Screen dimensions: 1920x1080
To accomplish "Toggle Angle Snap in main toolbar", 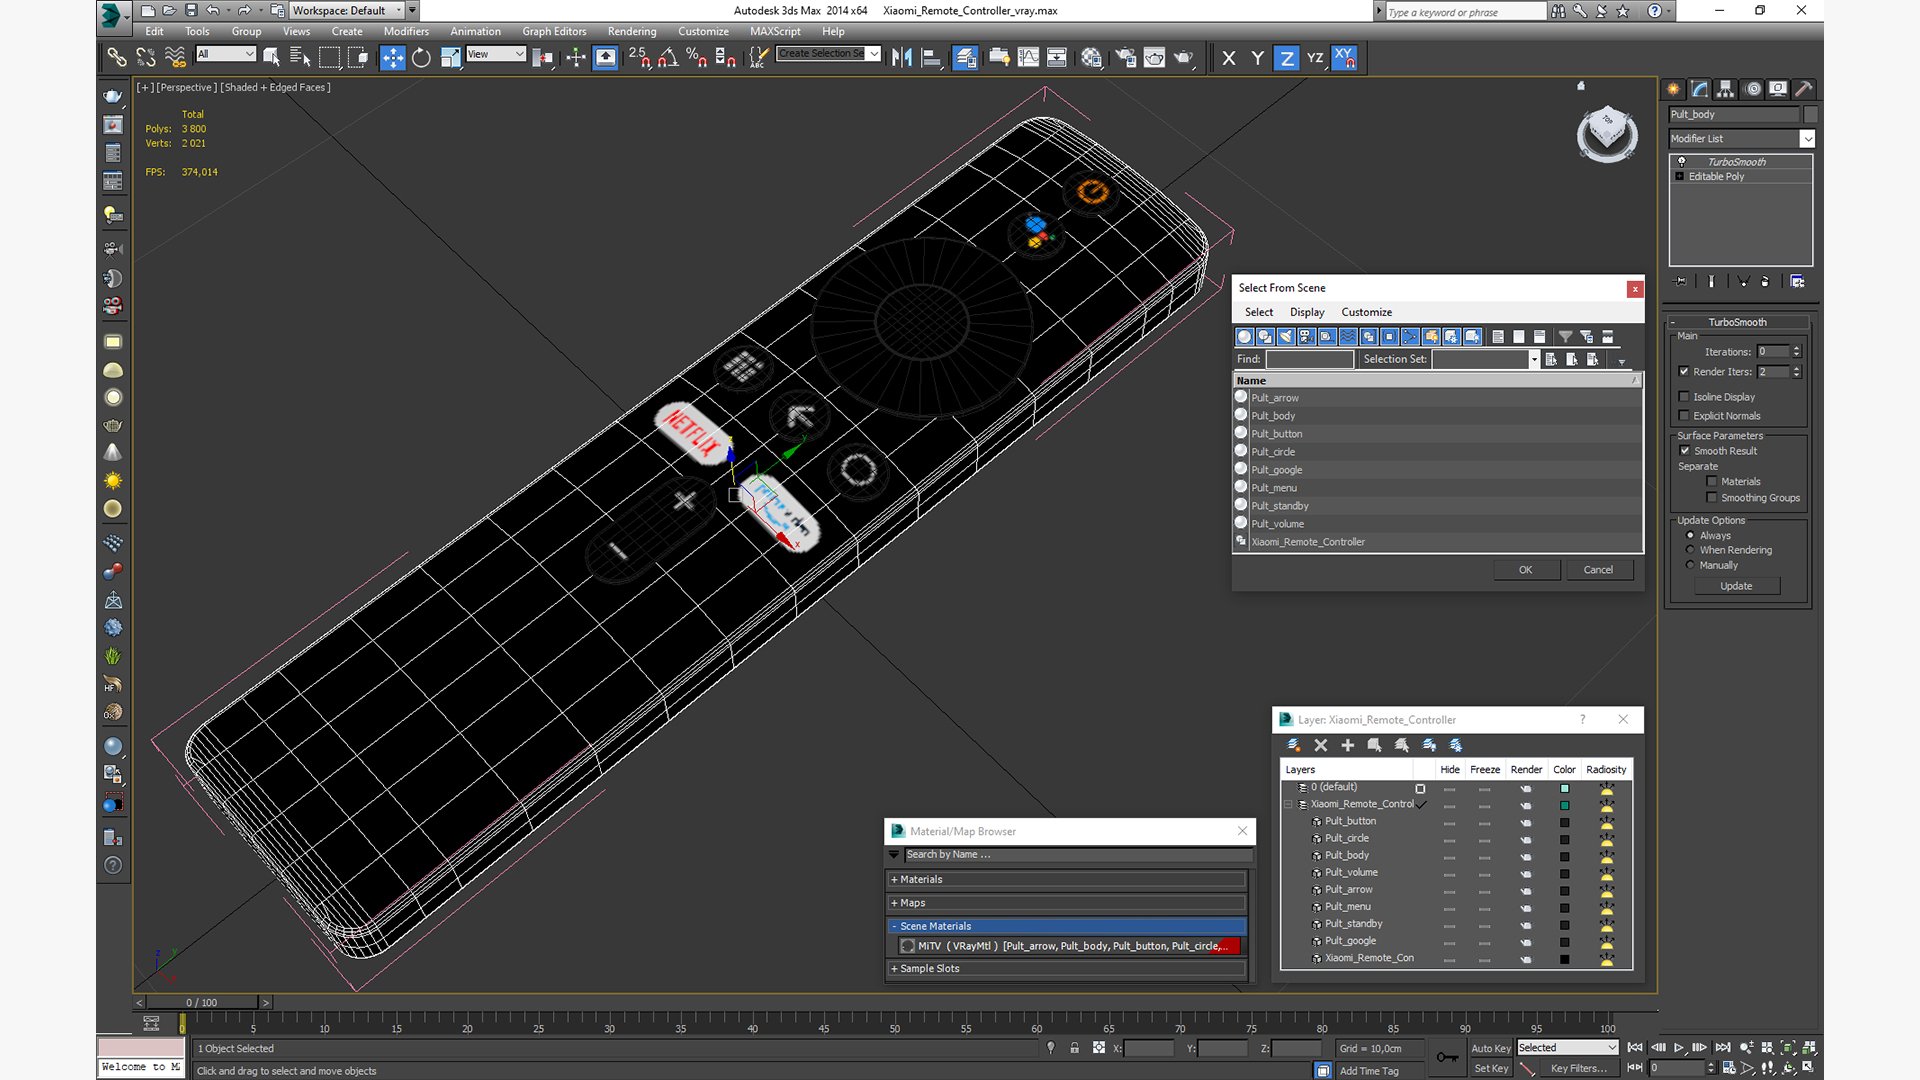I will (x=668, y=58).
